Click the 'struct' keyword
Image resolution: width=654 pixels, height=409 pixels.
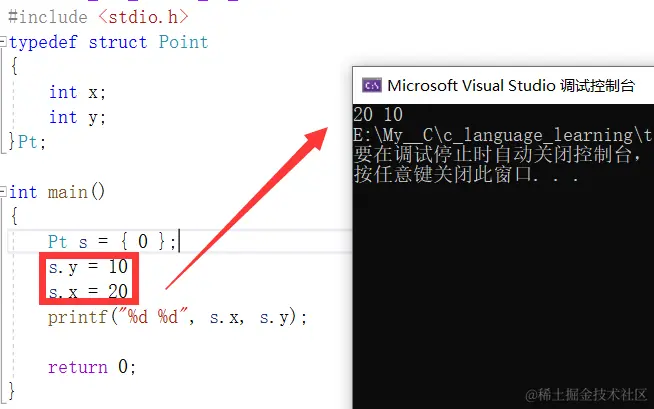pyautogui.click(x=118, y=42)
